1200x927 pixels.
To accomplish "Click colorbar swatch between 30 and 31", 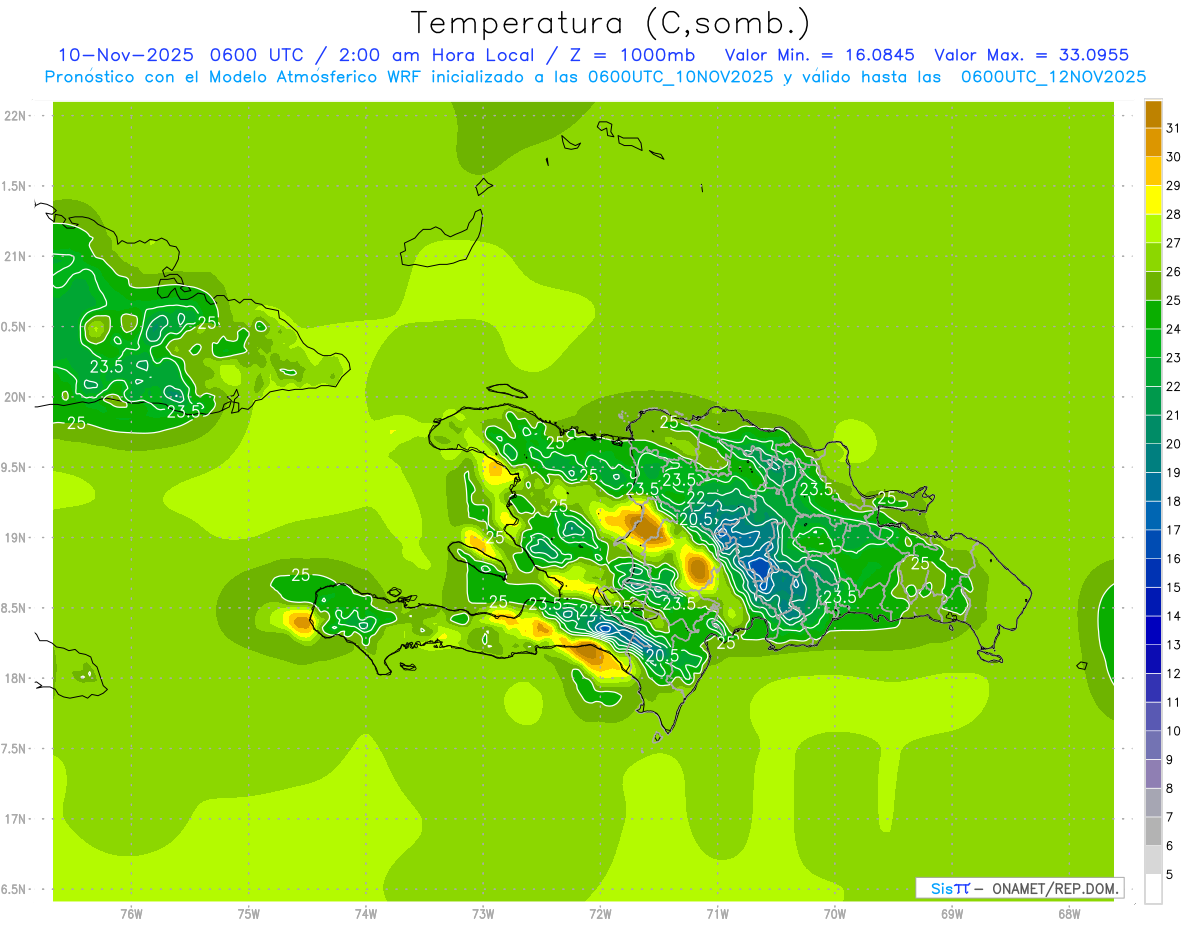I will point(1153,142).
